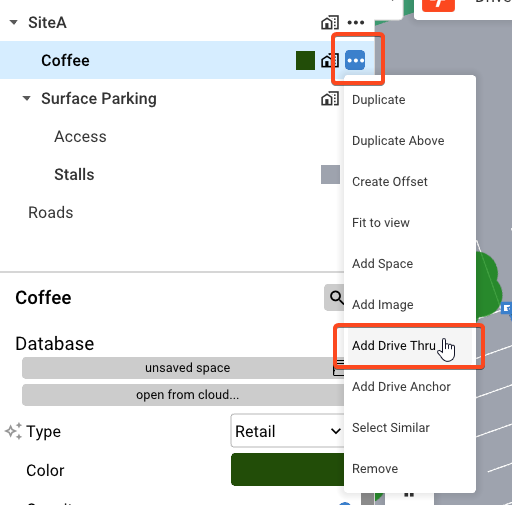
Task: Click the gray Stalls color swatch
Action: 330,175
